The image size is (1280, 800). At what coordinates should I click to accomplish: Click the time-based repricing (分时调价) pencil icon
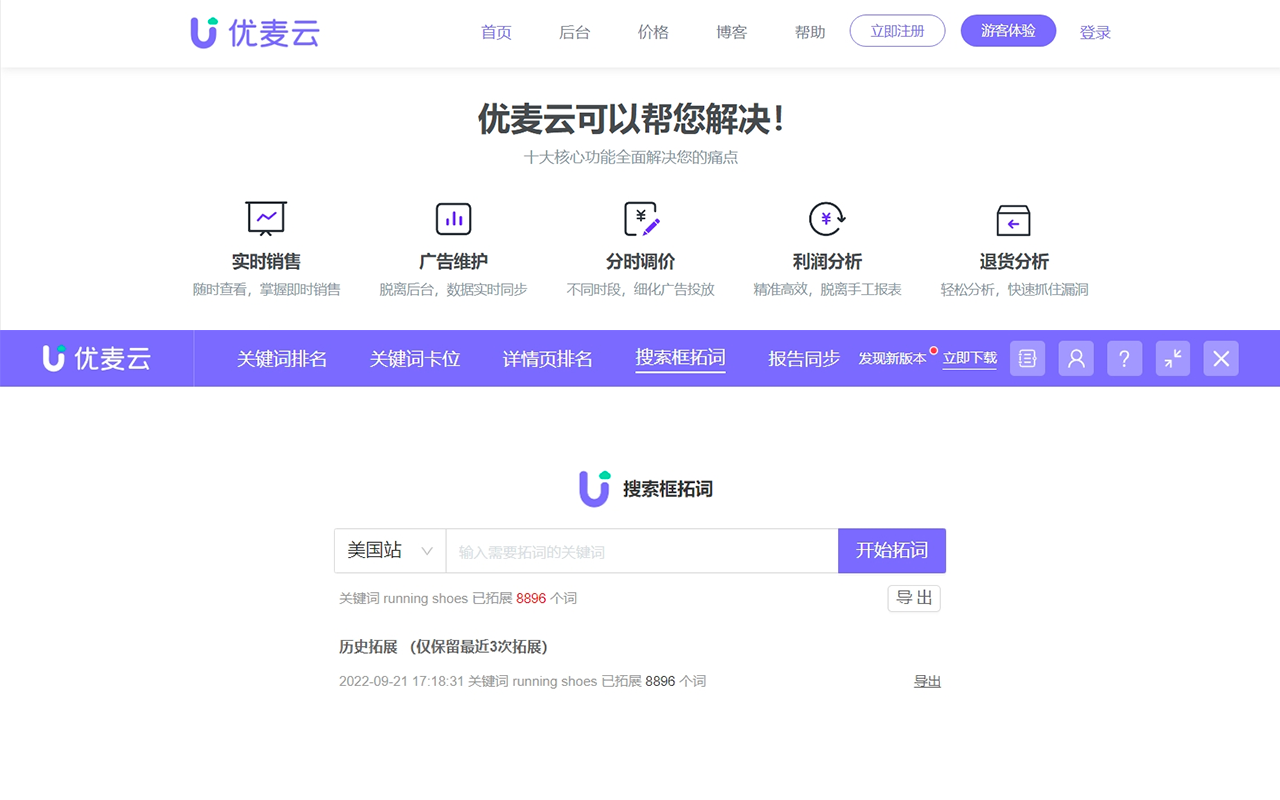pyautogui.click(x=640, y=218)
